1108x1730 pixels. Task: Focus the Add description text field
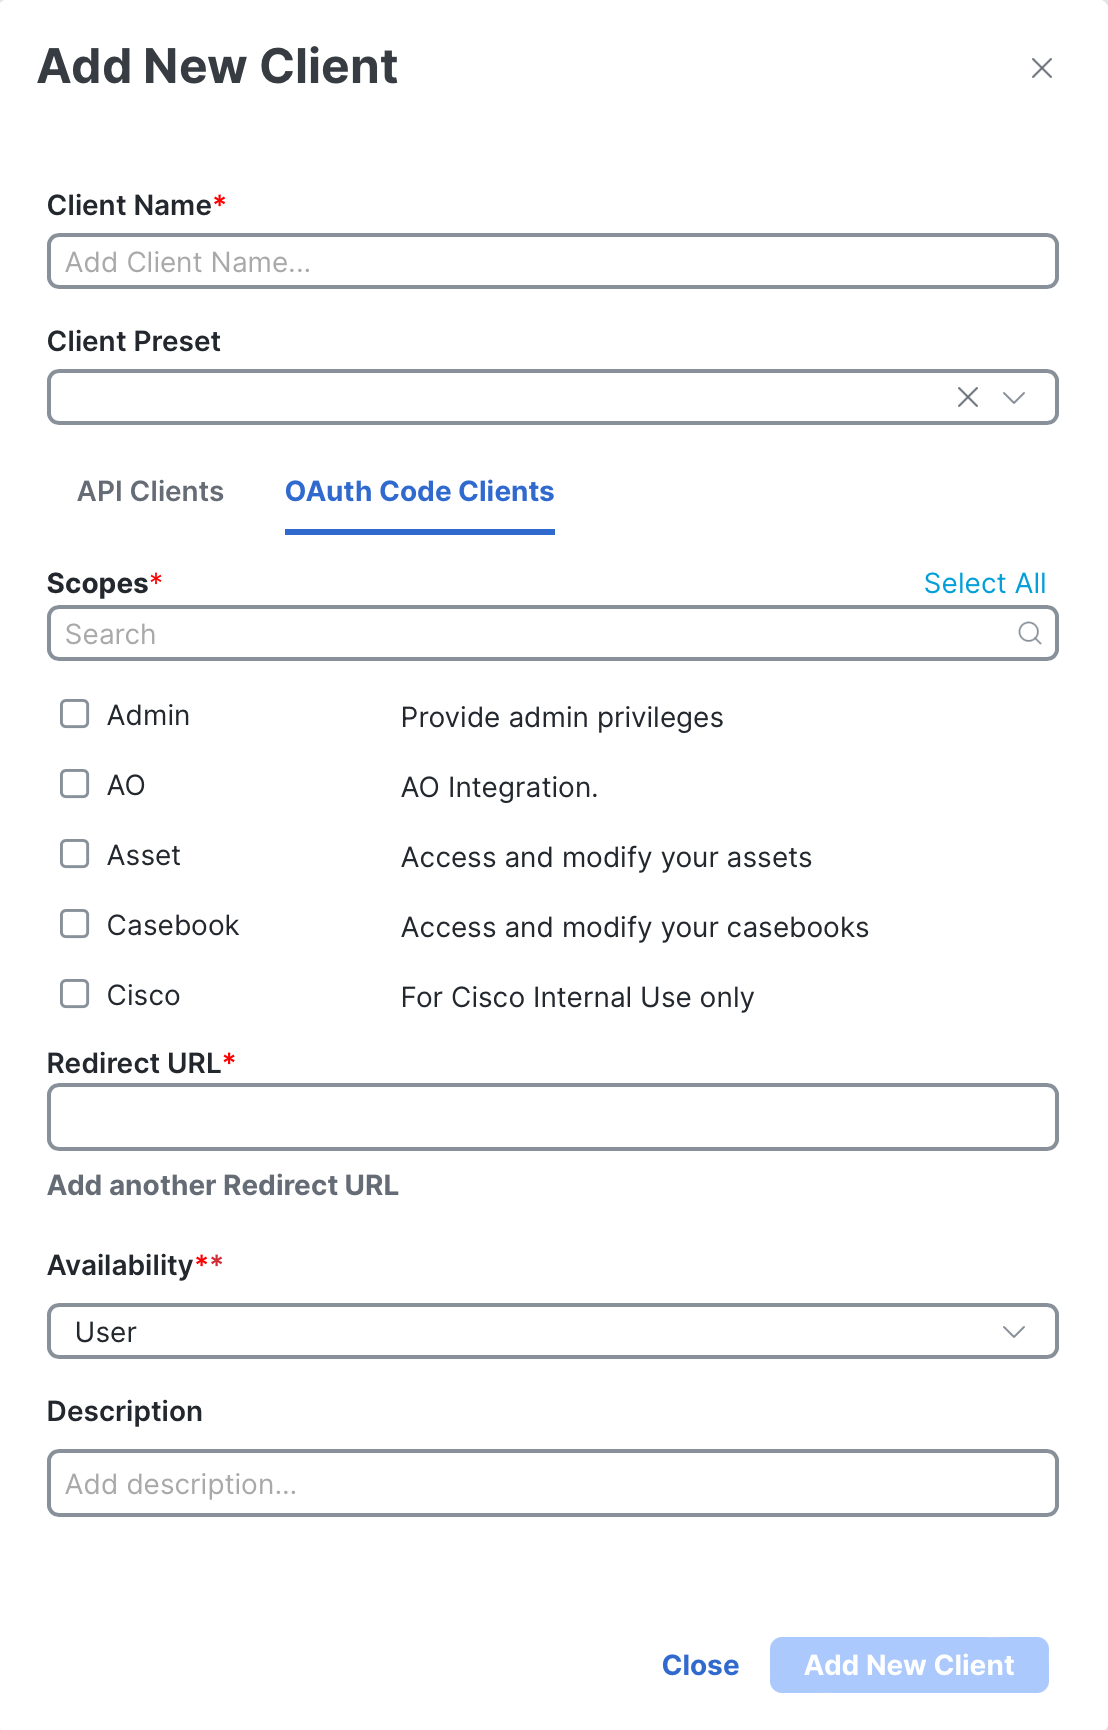tap(552, 1483)
